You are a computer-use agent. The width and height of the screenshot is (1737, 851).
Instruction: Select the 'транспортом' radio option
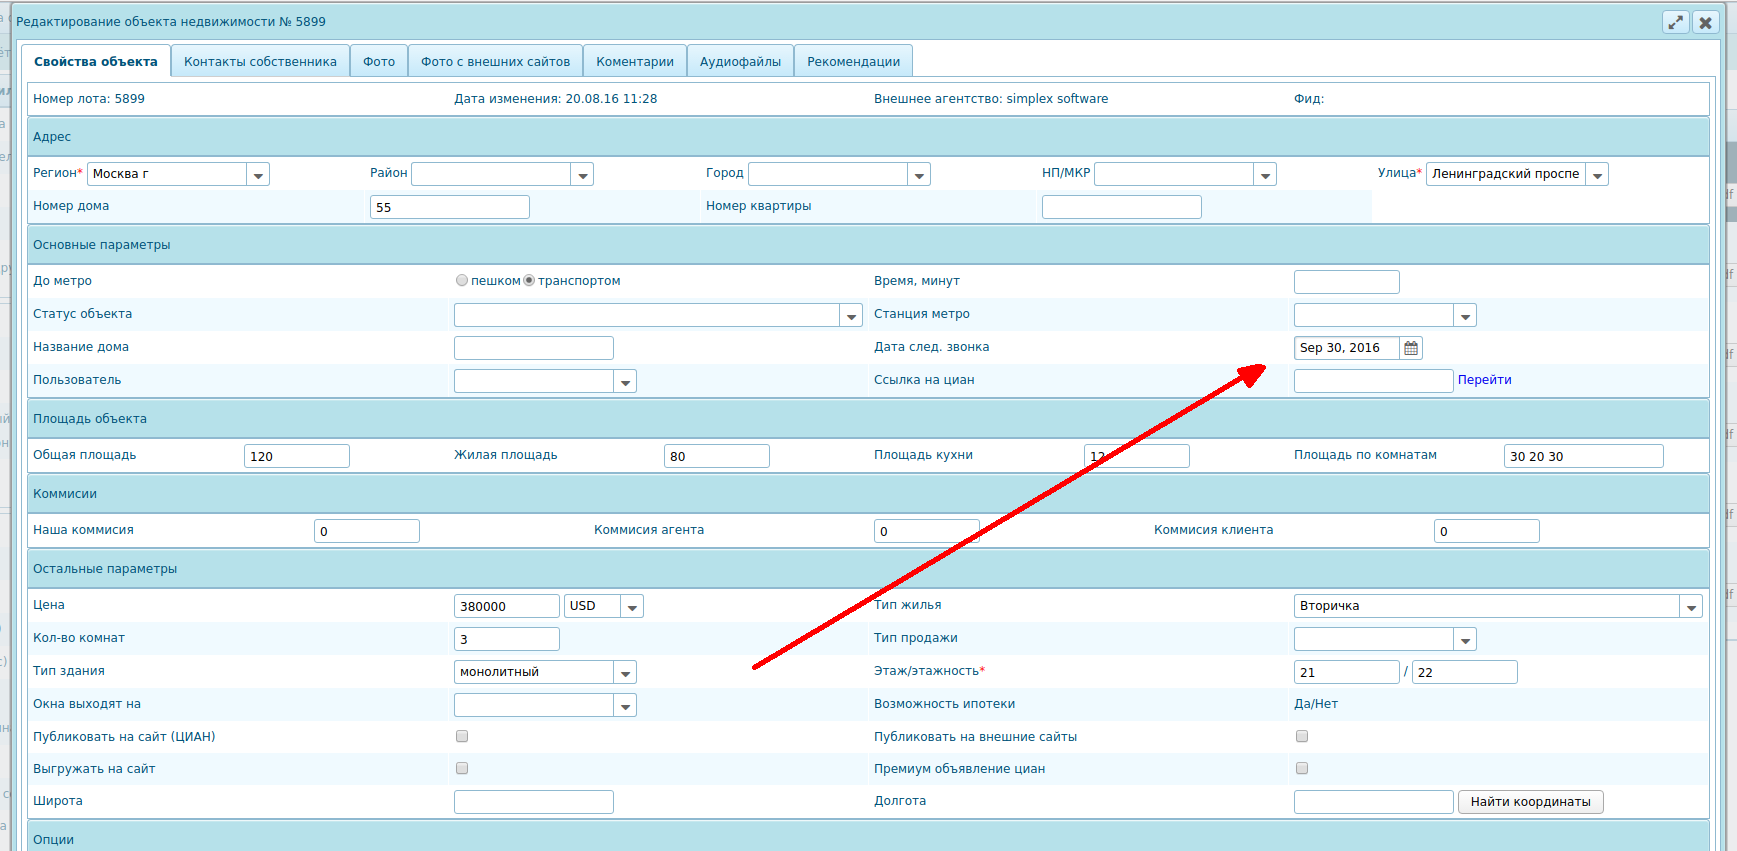click(529, 281)
